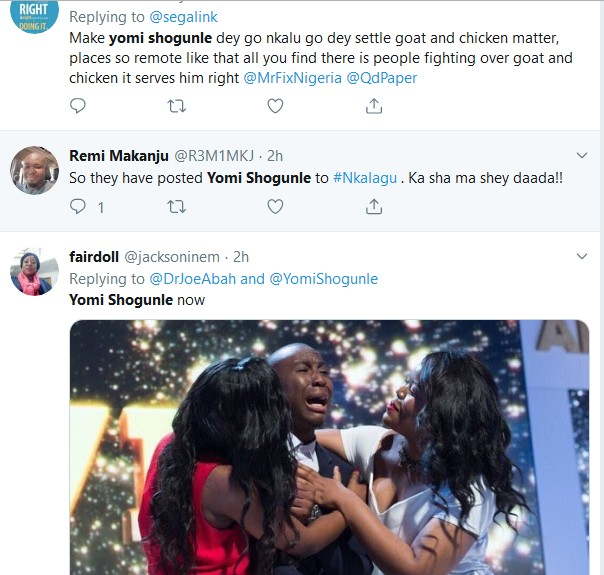The height and width of the screenshot is (575, 604).
Task: Reply to the first tweet about goat and chicken
Action: pyautogui.click(x=78, y=105)
